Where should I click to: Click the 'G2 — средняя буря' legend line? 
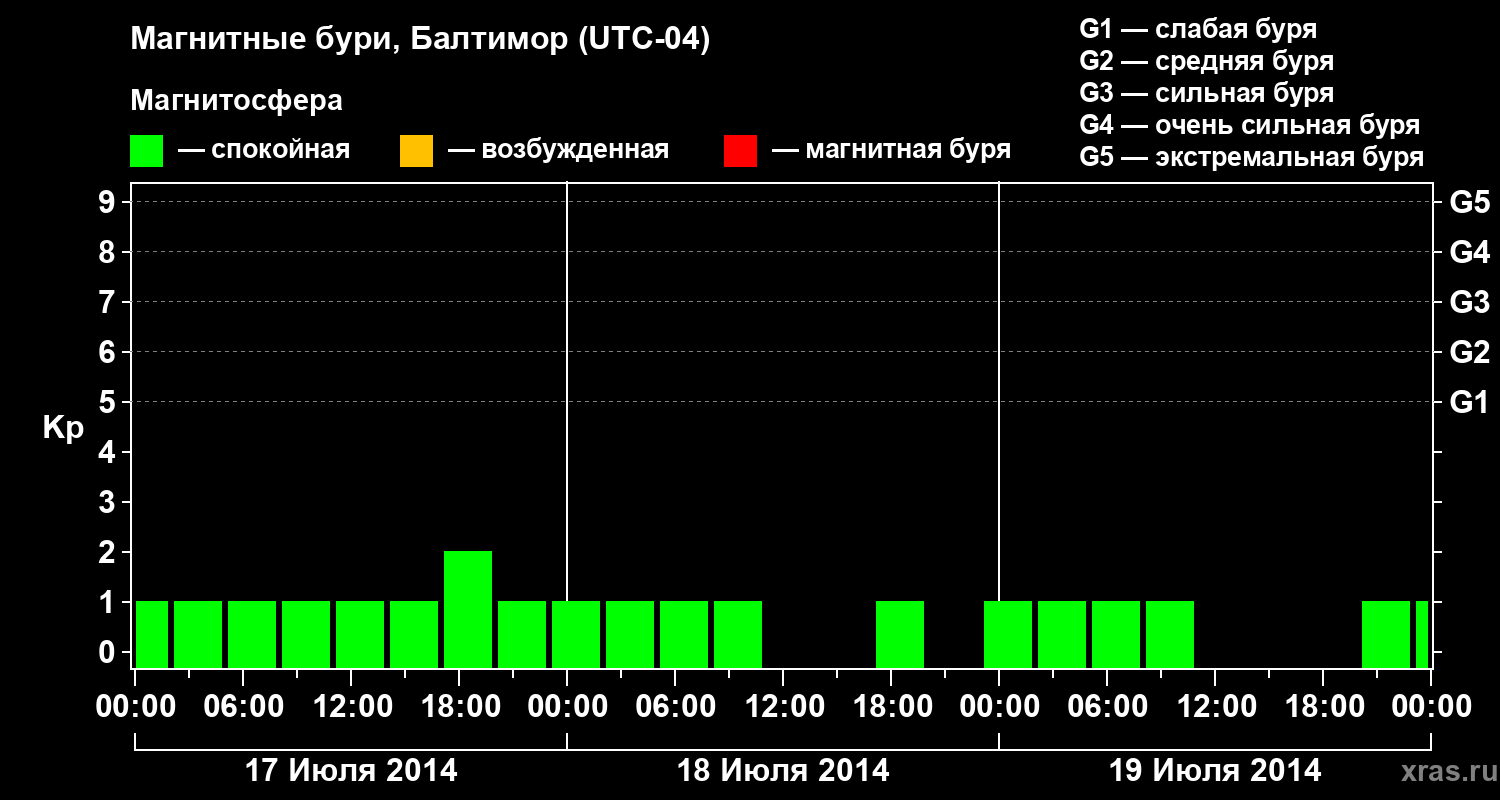coord(1207,61)
